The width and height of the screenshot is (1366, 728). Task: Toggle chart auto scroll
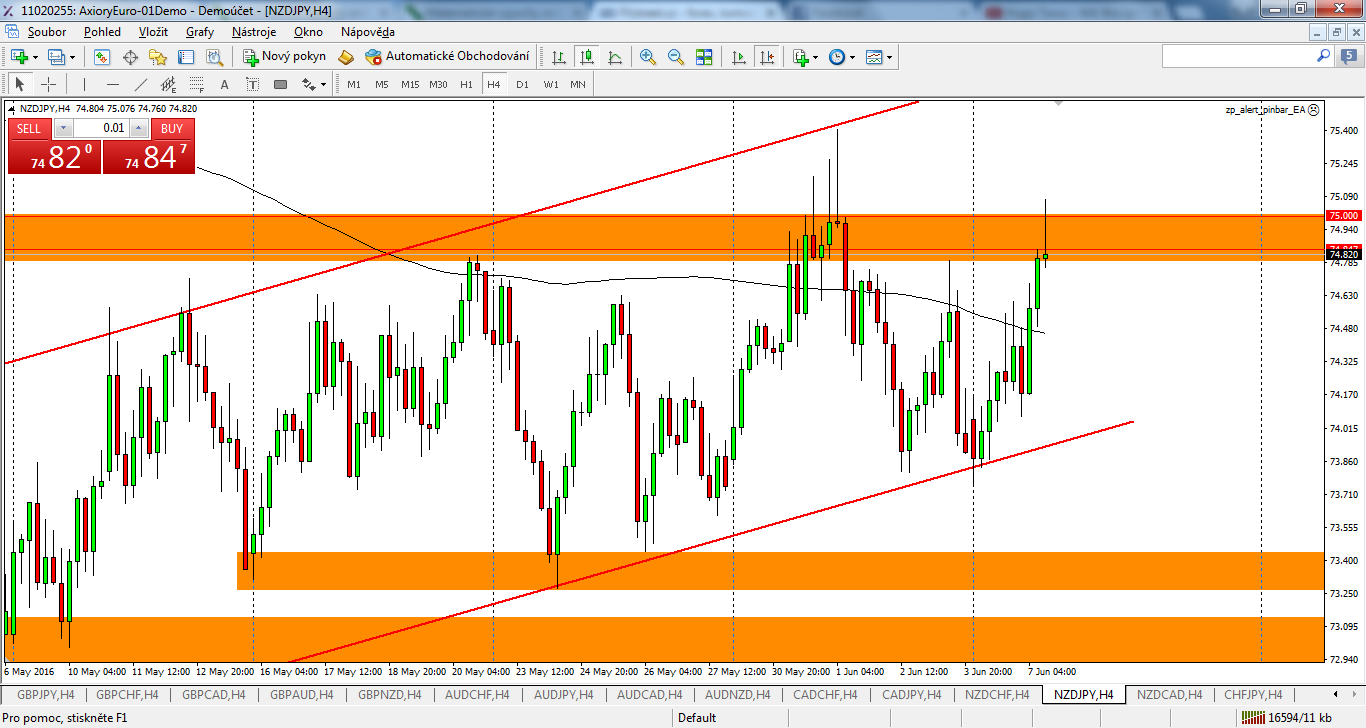(x=739, y=57)
